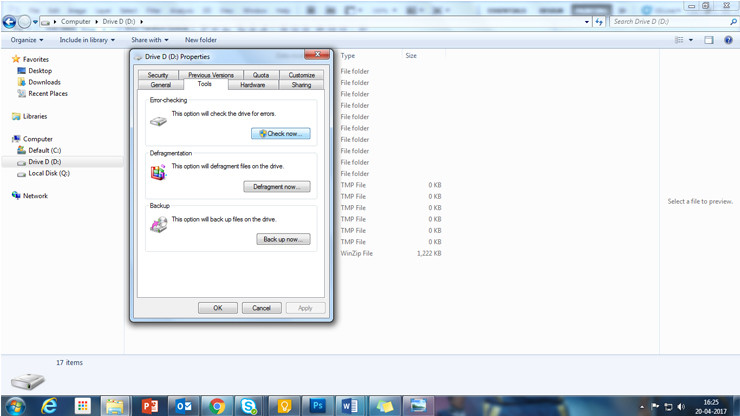Open Word from the taskbar

coord(350,406)
